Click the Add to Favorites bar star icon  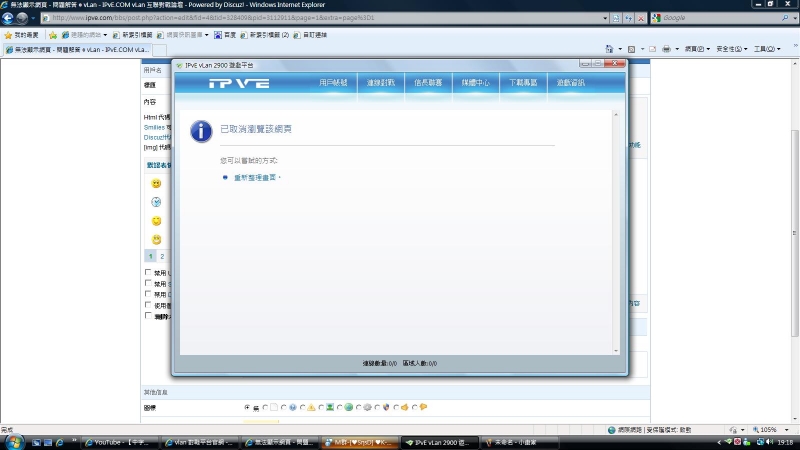pyautogui.click(x=53, y=35)
